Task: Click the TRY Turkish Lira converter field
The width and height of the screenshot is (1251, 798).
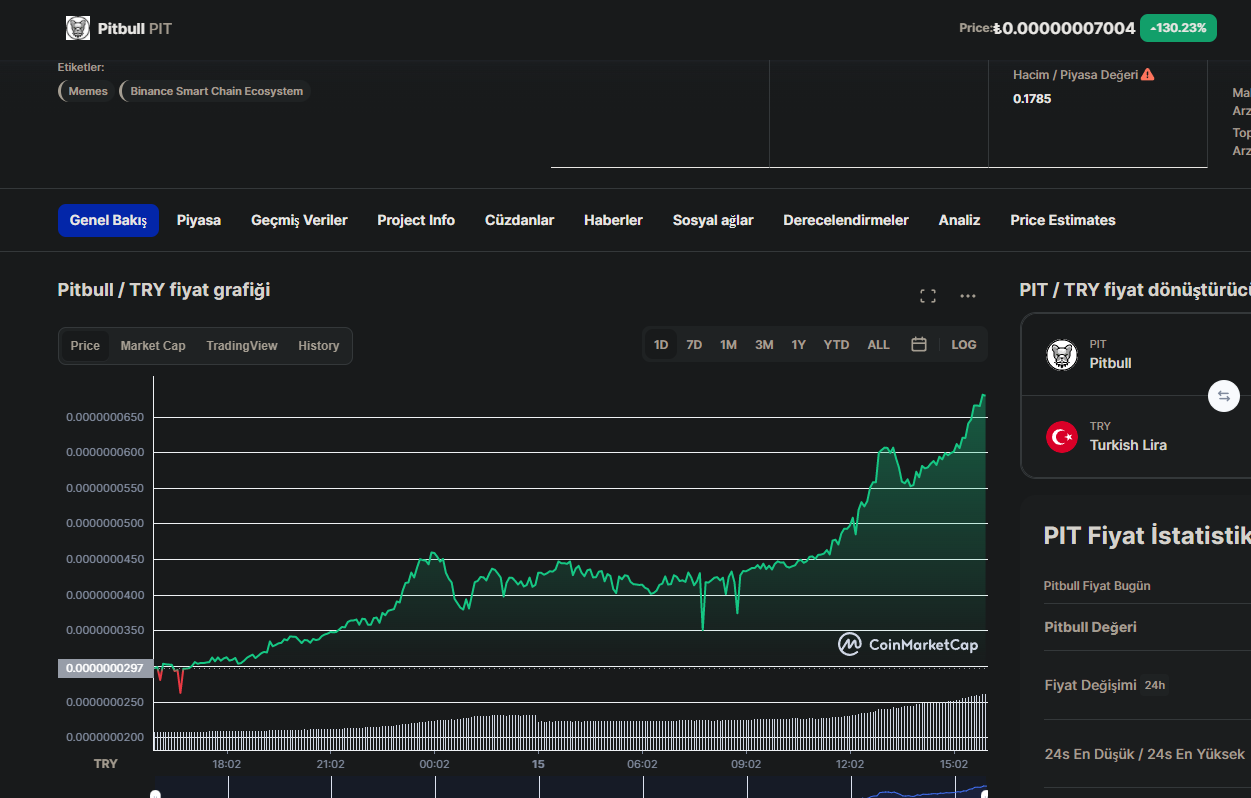Action: pyautogui.click(x=1136, y=436)
